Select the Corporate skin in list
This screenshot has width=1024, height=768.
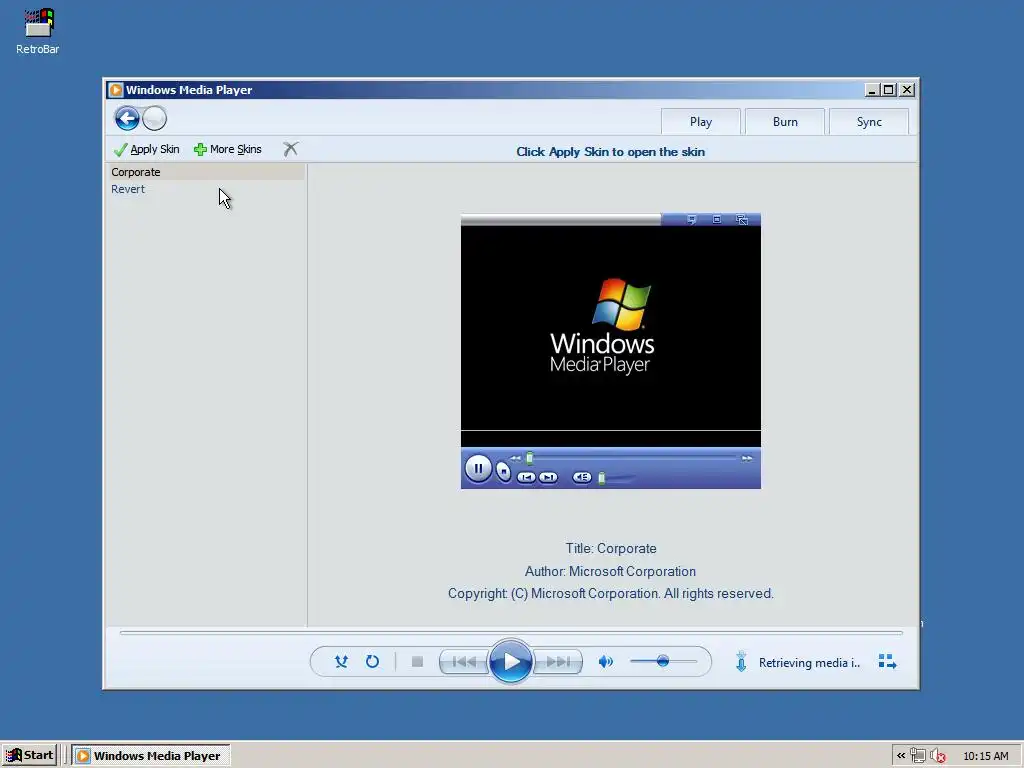[205, 172]
